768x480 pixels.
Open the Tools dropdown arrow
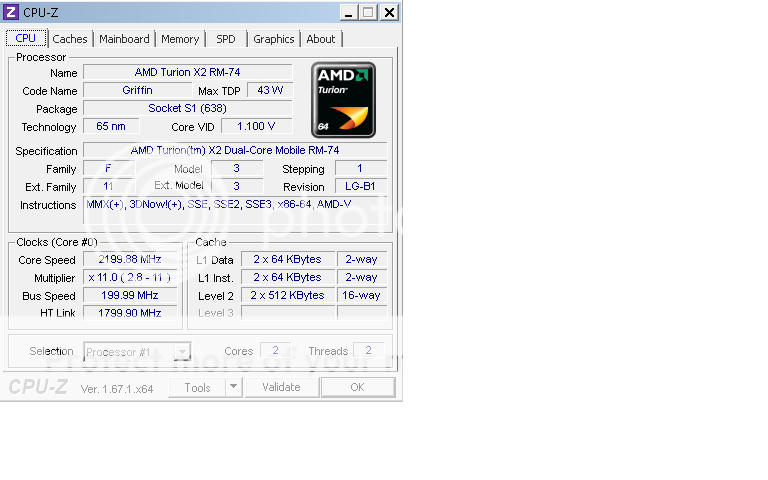coord(233,387)
